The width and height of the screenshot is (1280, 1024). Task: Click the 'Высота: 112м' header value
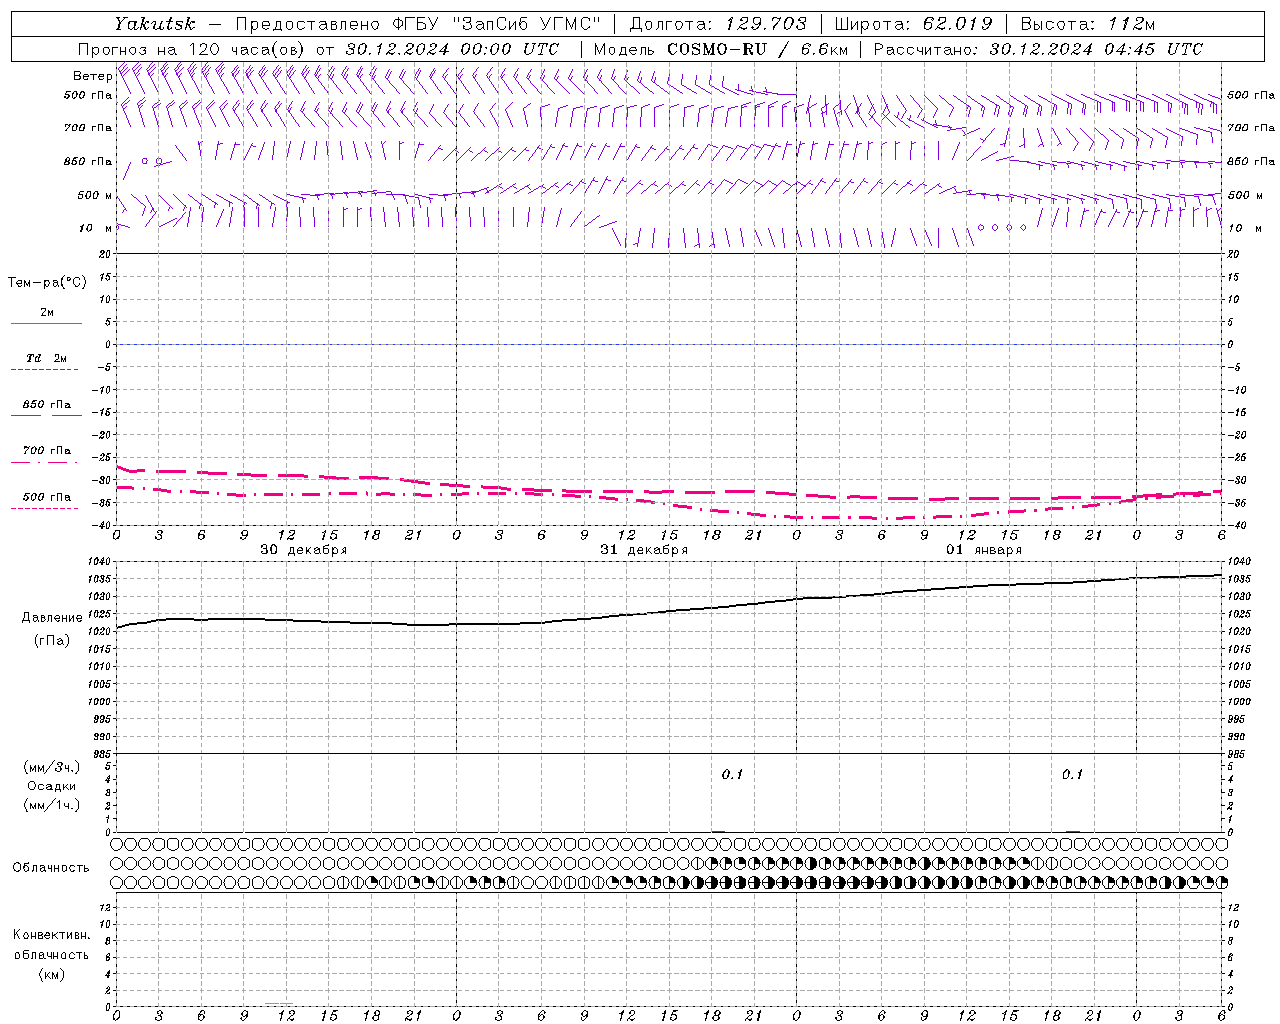point(1087,24)
